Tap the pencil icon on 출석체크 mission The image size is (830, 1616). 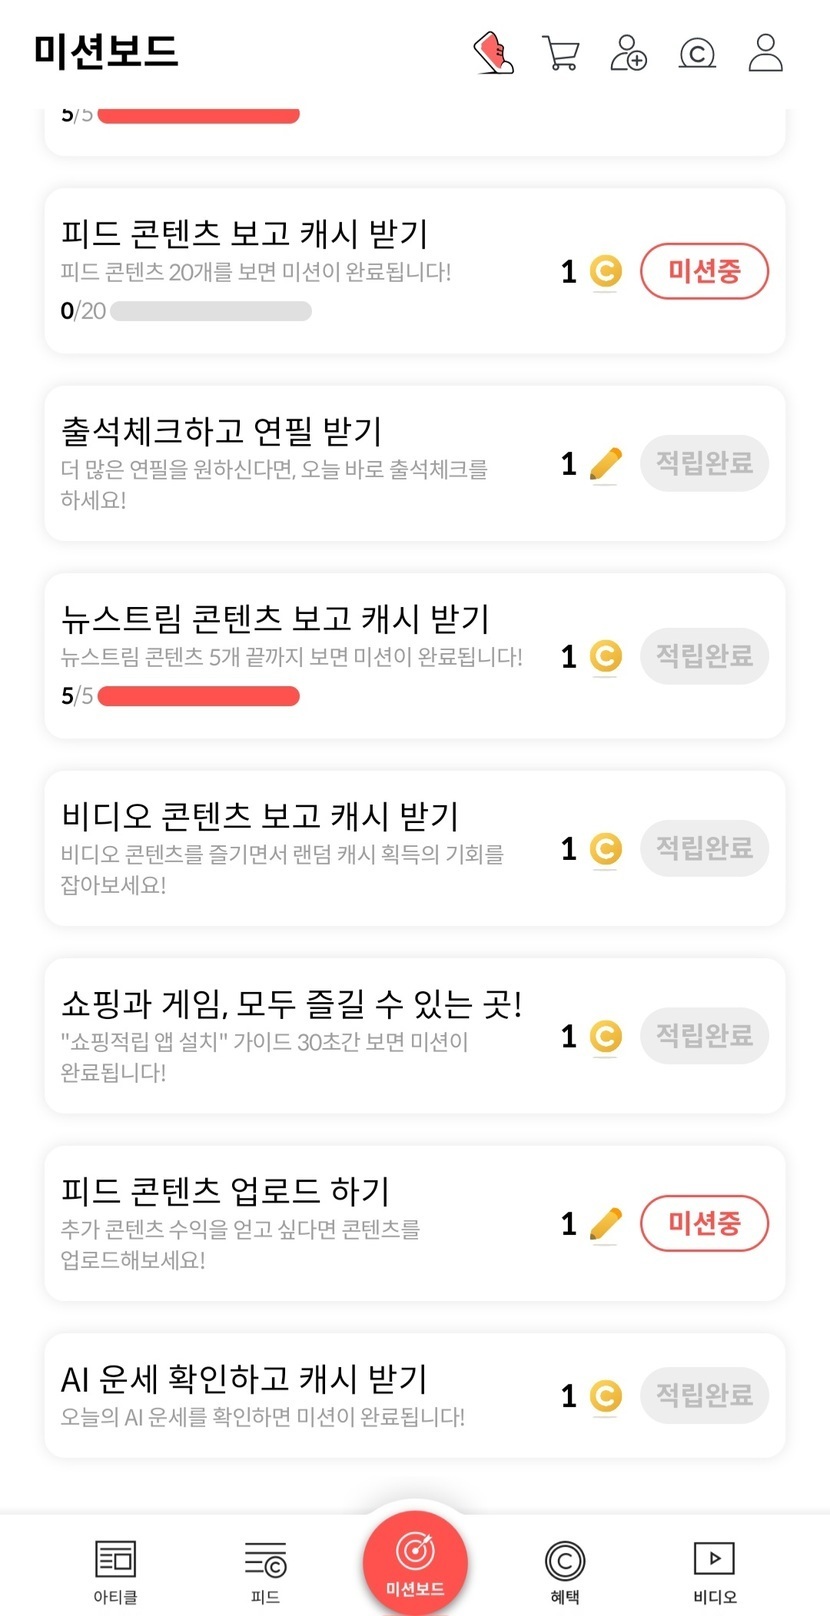coord(605,464)
